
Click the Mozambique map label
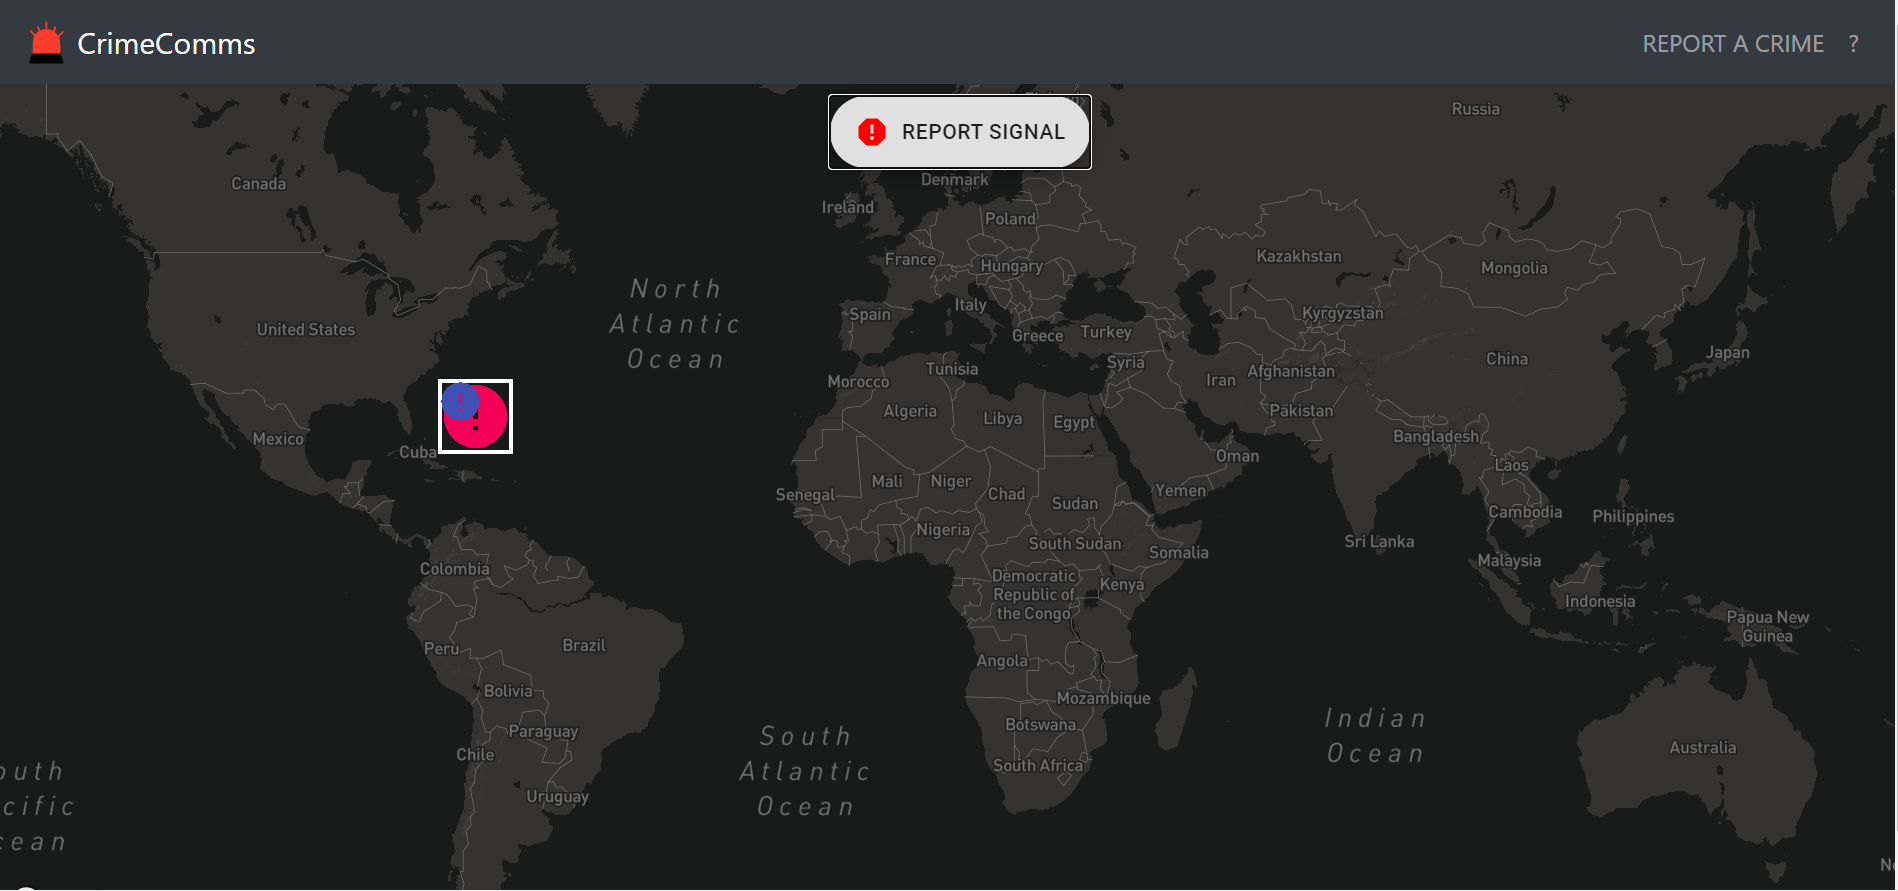[1104, 698]
